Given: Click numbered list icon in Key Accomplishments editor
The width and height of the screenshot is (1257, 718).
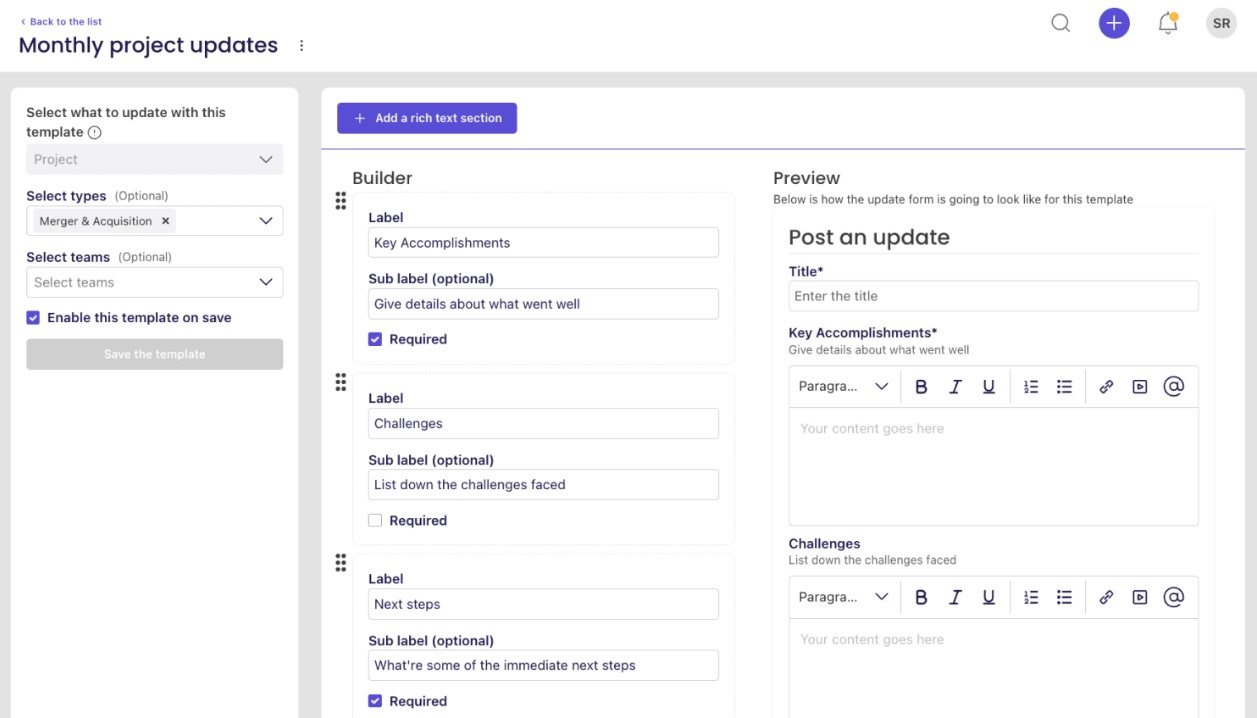Looking at the screenshot, I should [x=1031, y=387].
